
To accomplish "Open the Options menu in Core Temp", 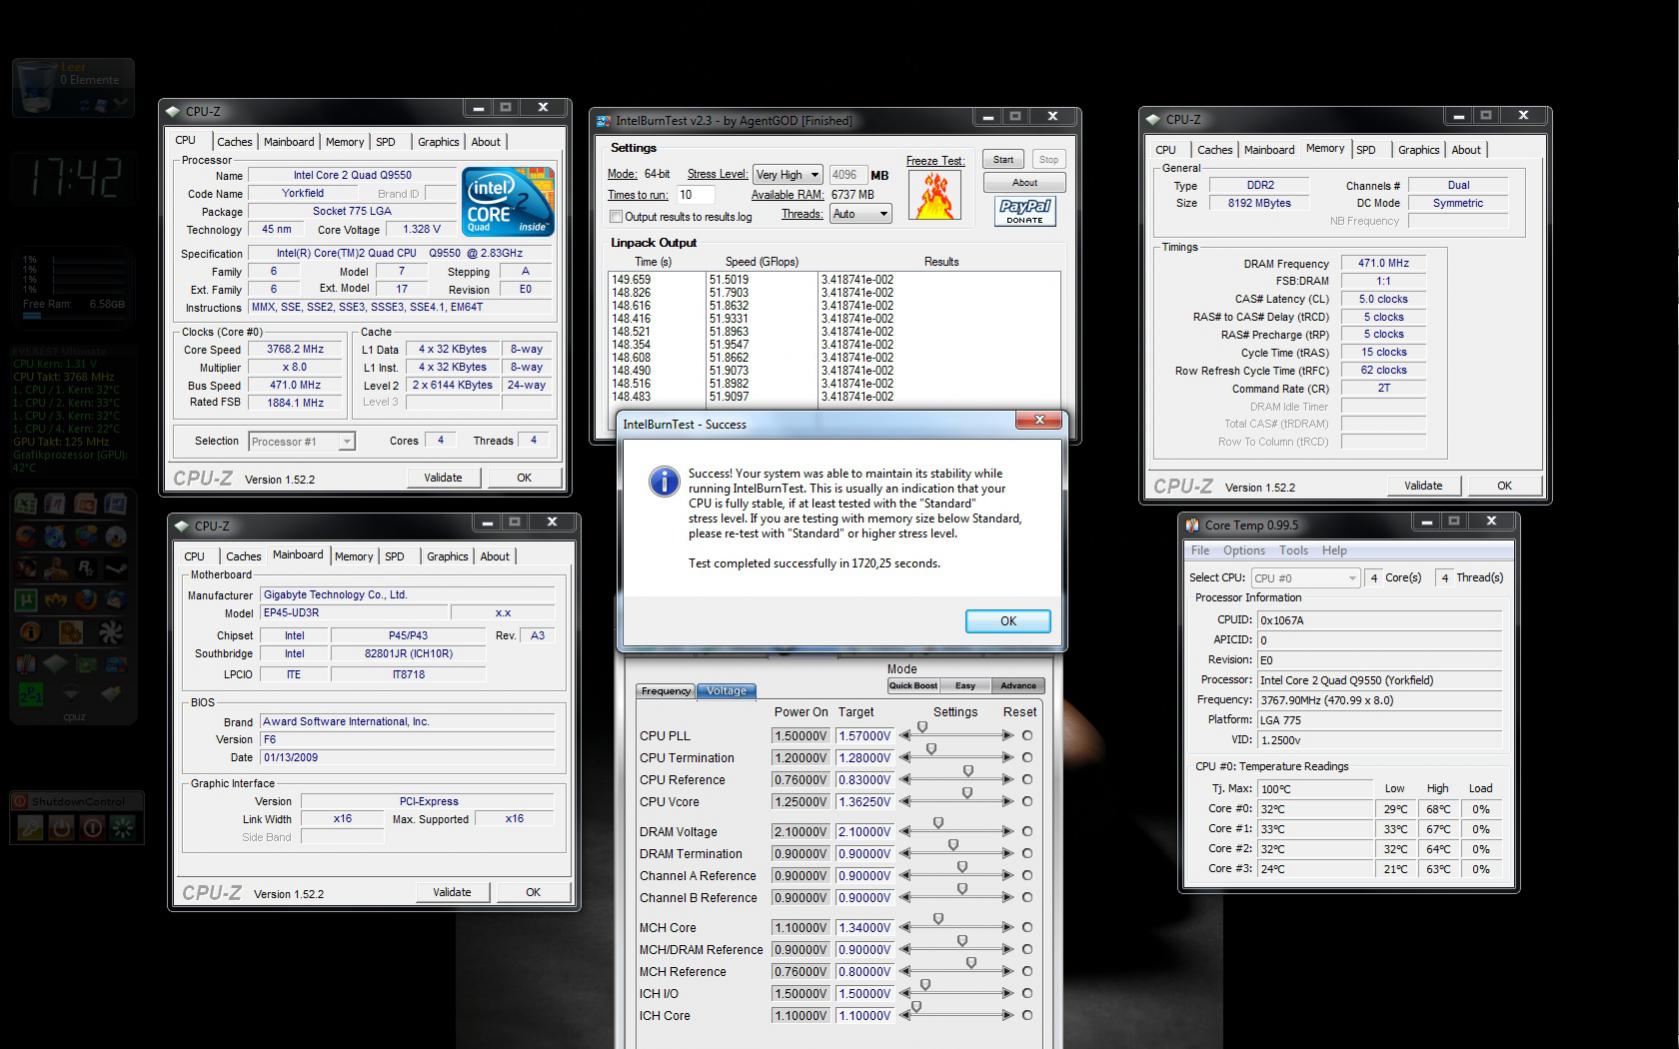I will 1244,551.
